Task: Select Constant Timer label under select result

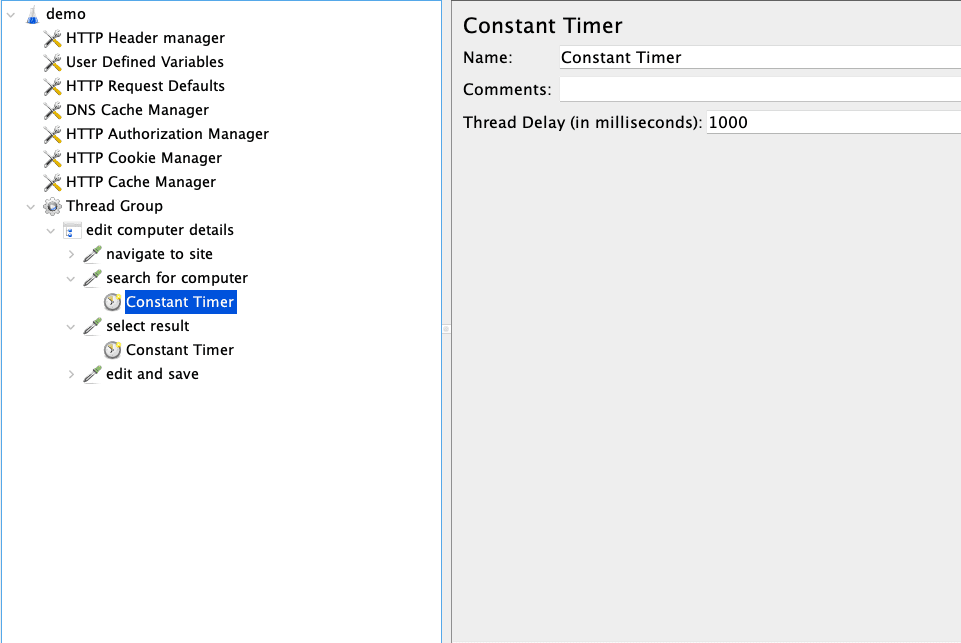Action: click(x=180, y=350)
